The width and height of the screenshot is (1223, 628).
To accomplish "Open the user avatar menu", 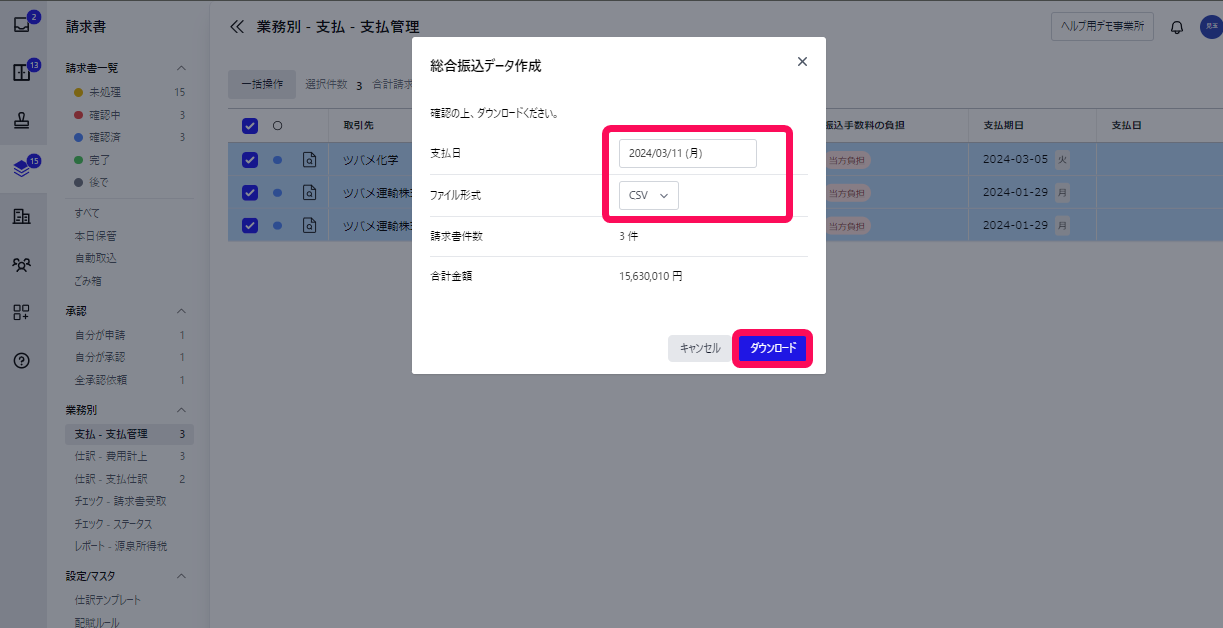I will (x=1211, y=27).
